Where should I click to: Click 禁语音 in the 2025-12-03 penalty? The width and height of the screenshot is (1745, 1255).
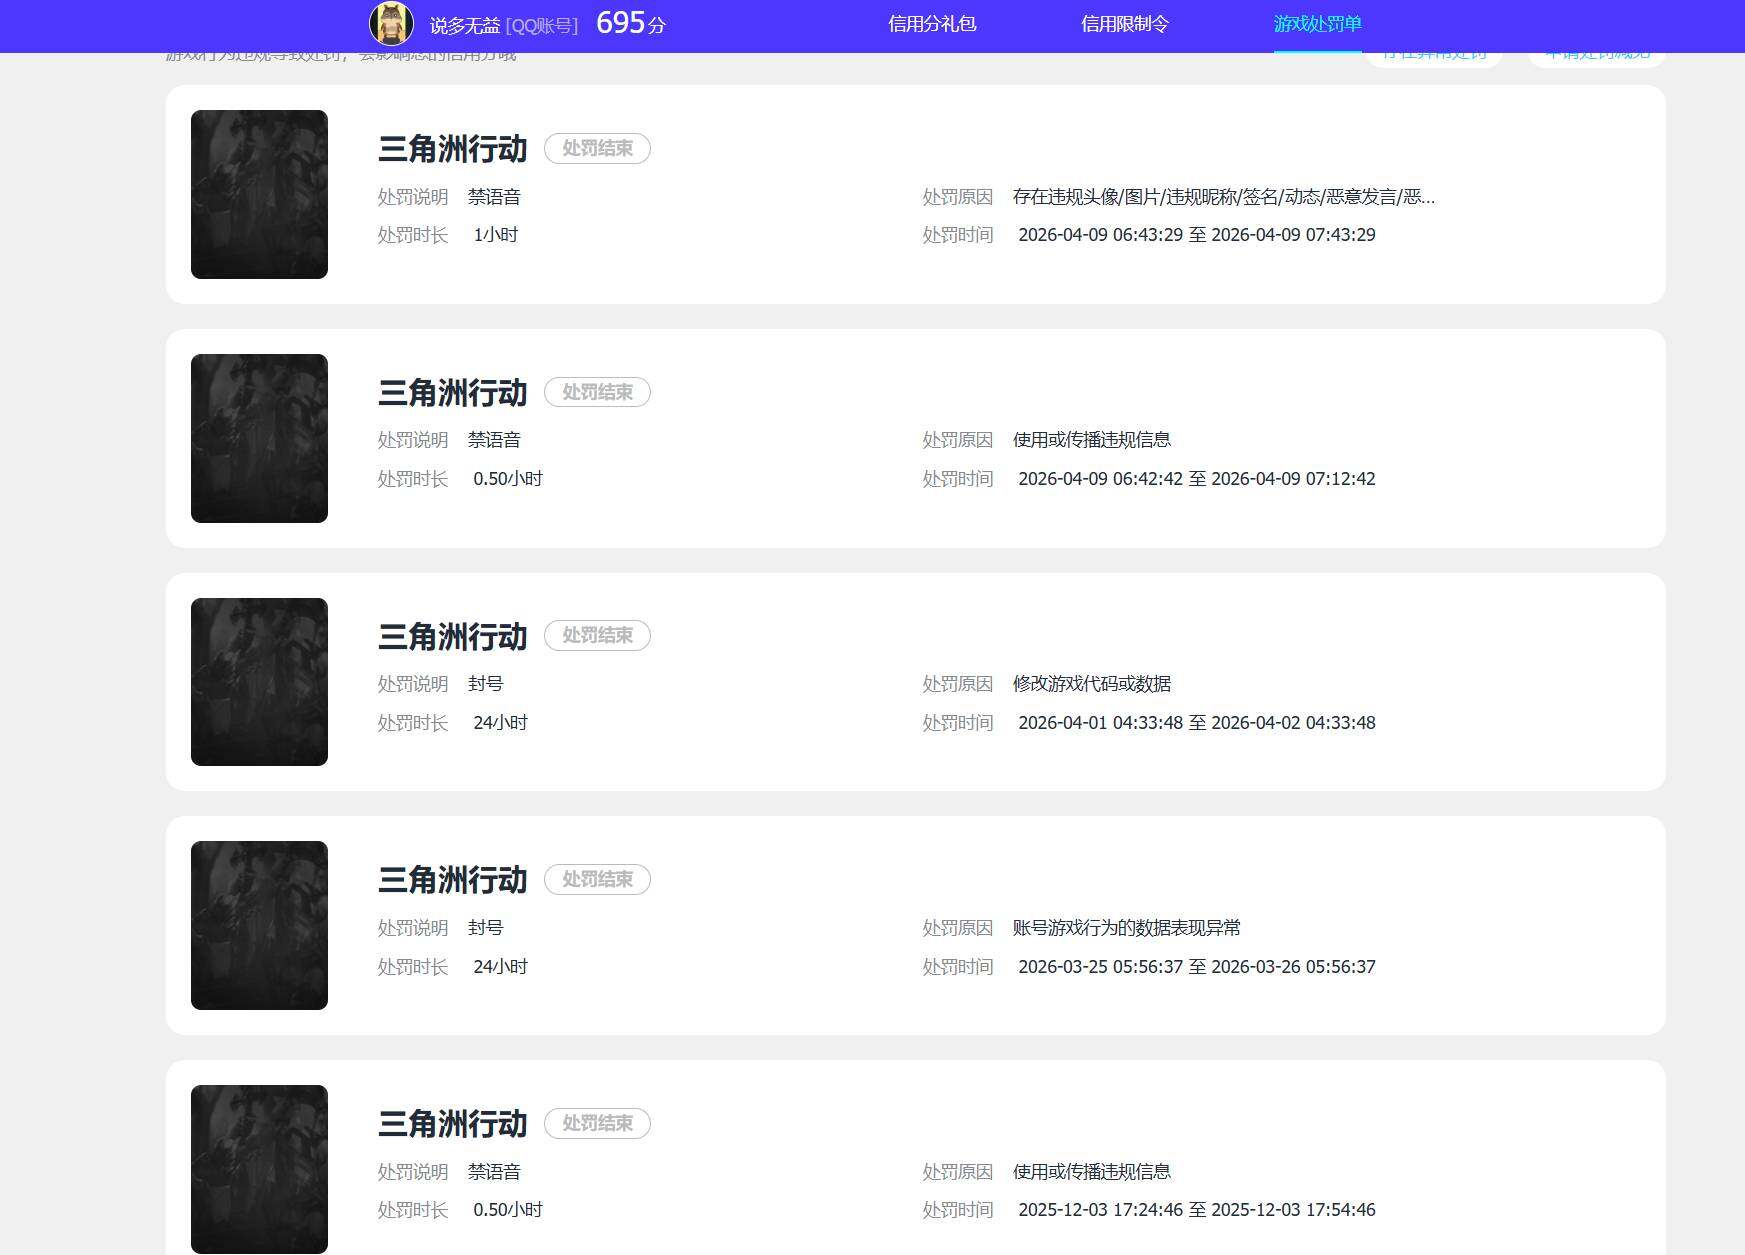494,1172
